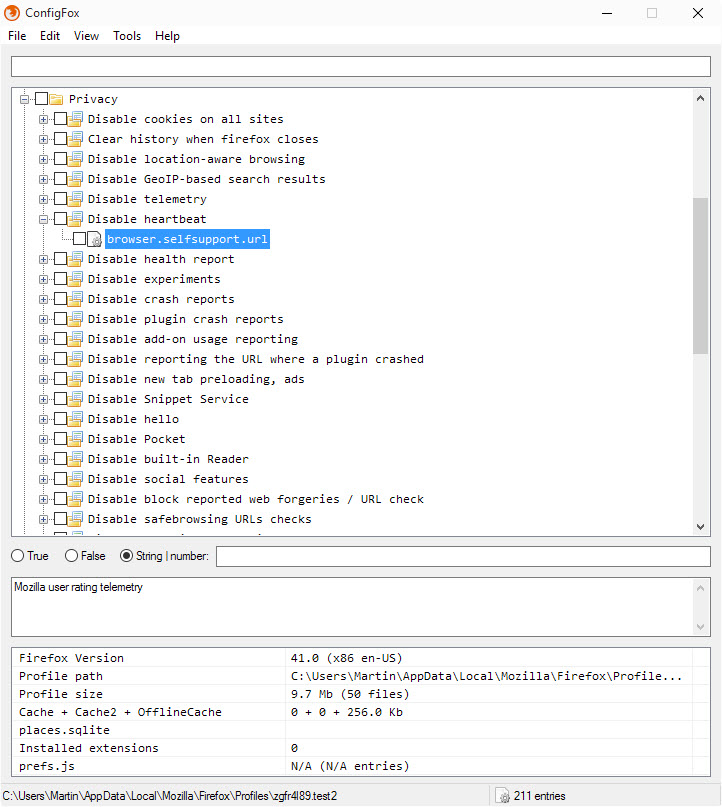Expand the Disable location-aware browsing node

[44, 159]
